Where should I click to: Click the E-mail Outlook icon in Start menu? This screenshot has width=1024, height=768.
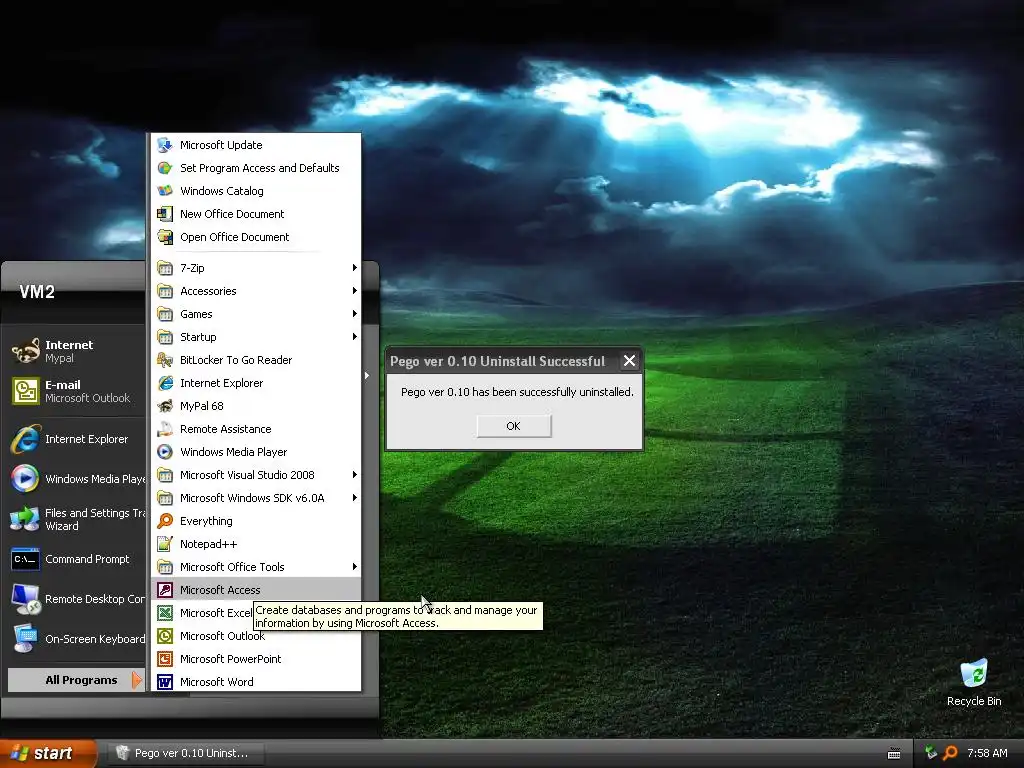[x=25, y=391]
